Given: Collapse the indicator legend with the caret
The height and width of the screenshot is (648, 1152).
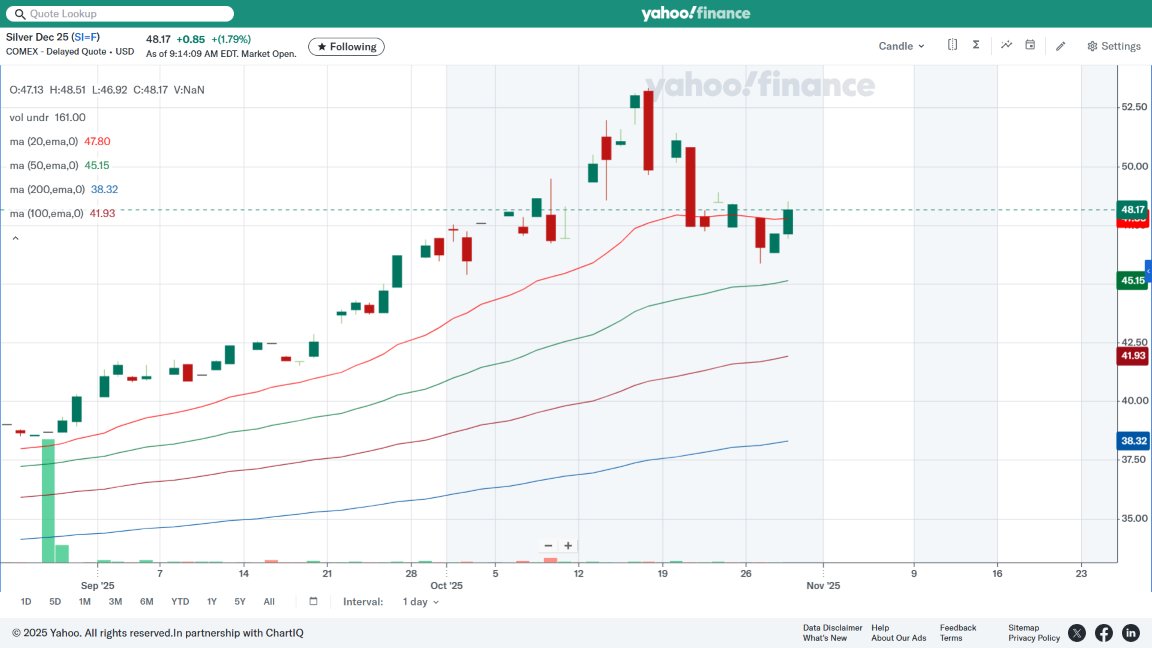Looking at the screenshot, I should (x=15, y=238).
